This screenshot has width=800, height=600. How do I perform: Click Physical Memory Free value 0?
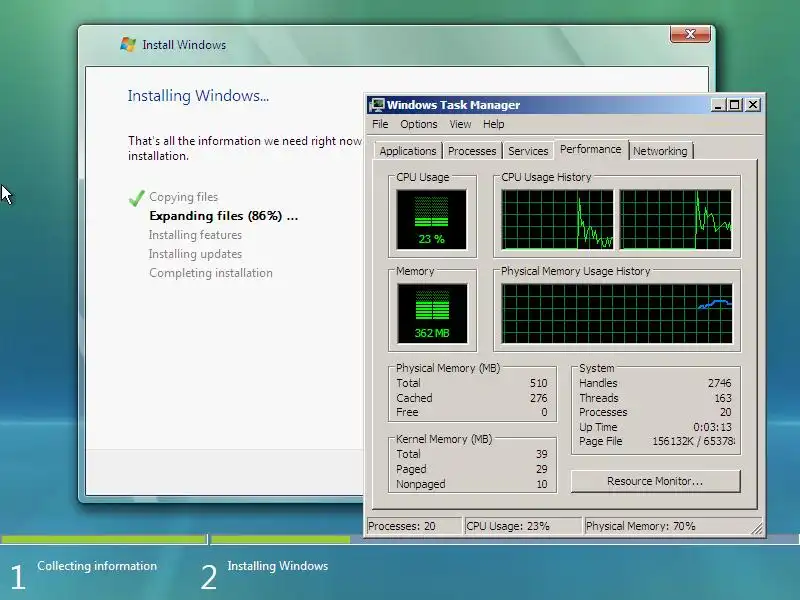pos(544,412)
